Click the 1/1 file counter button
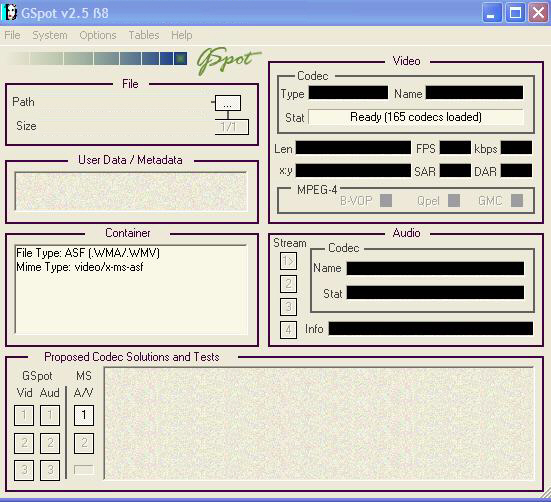The width and height of the screenshot is (551, 502). [232, 127]
